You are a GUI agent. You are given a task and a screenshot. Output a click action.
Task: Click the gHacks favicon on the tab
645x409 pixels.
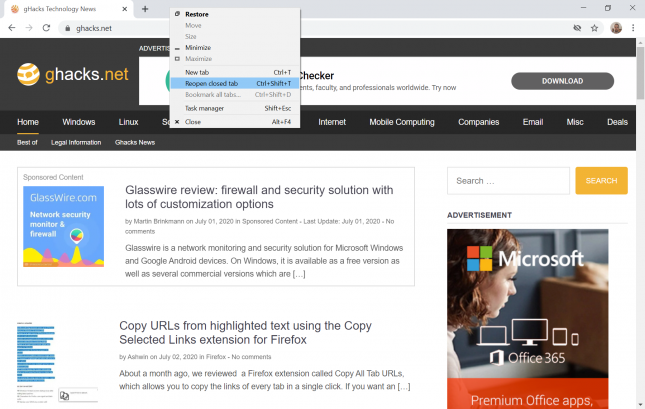click(14, 9)
